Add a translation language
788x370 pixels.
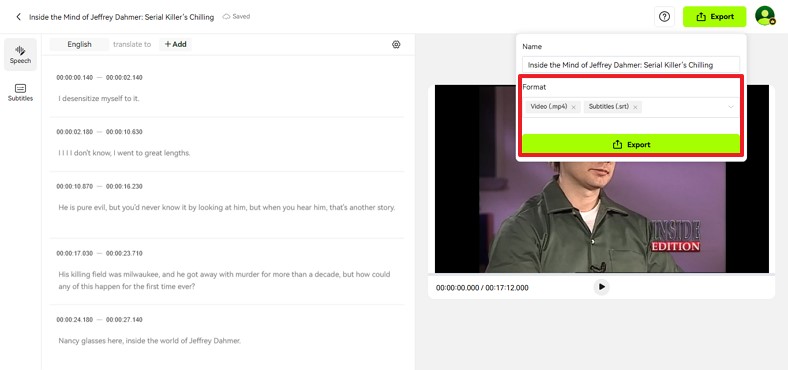175,44
